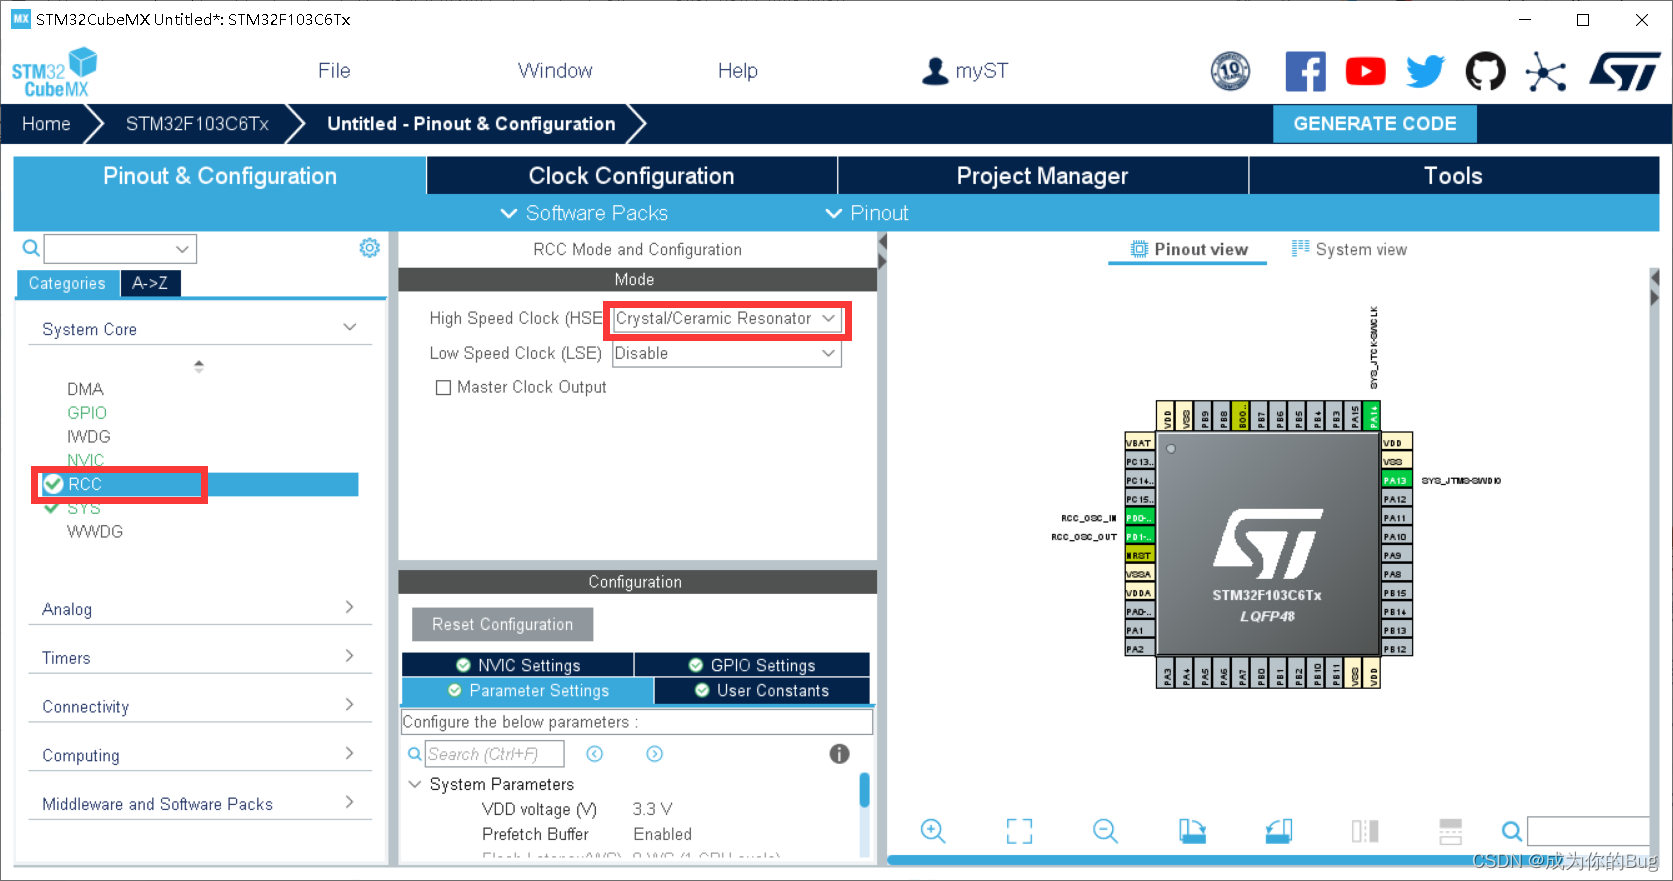The width and height of the screenshot is (1673, 881).
Task: Switch to Tools tab
Action: (x=1453, y=176)
